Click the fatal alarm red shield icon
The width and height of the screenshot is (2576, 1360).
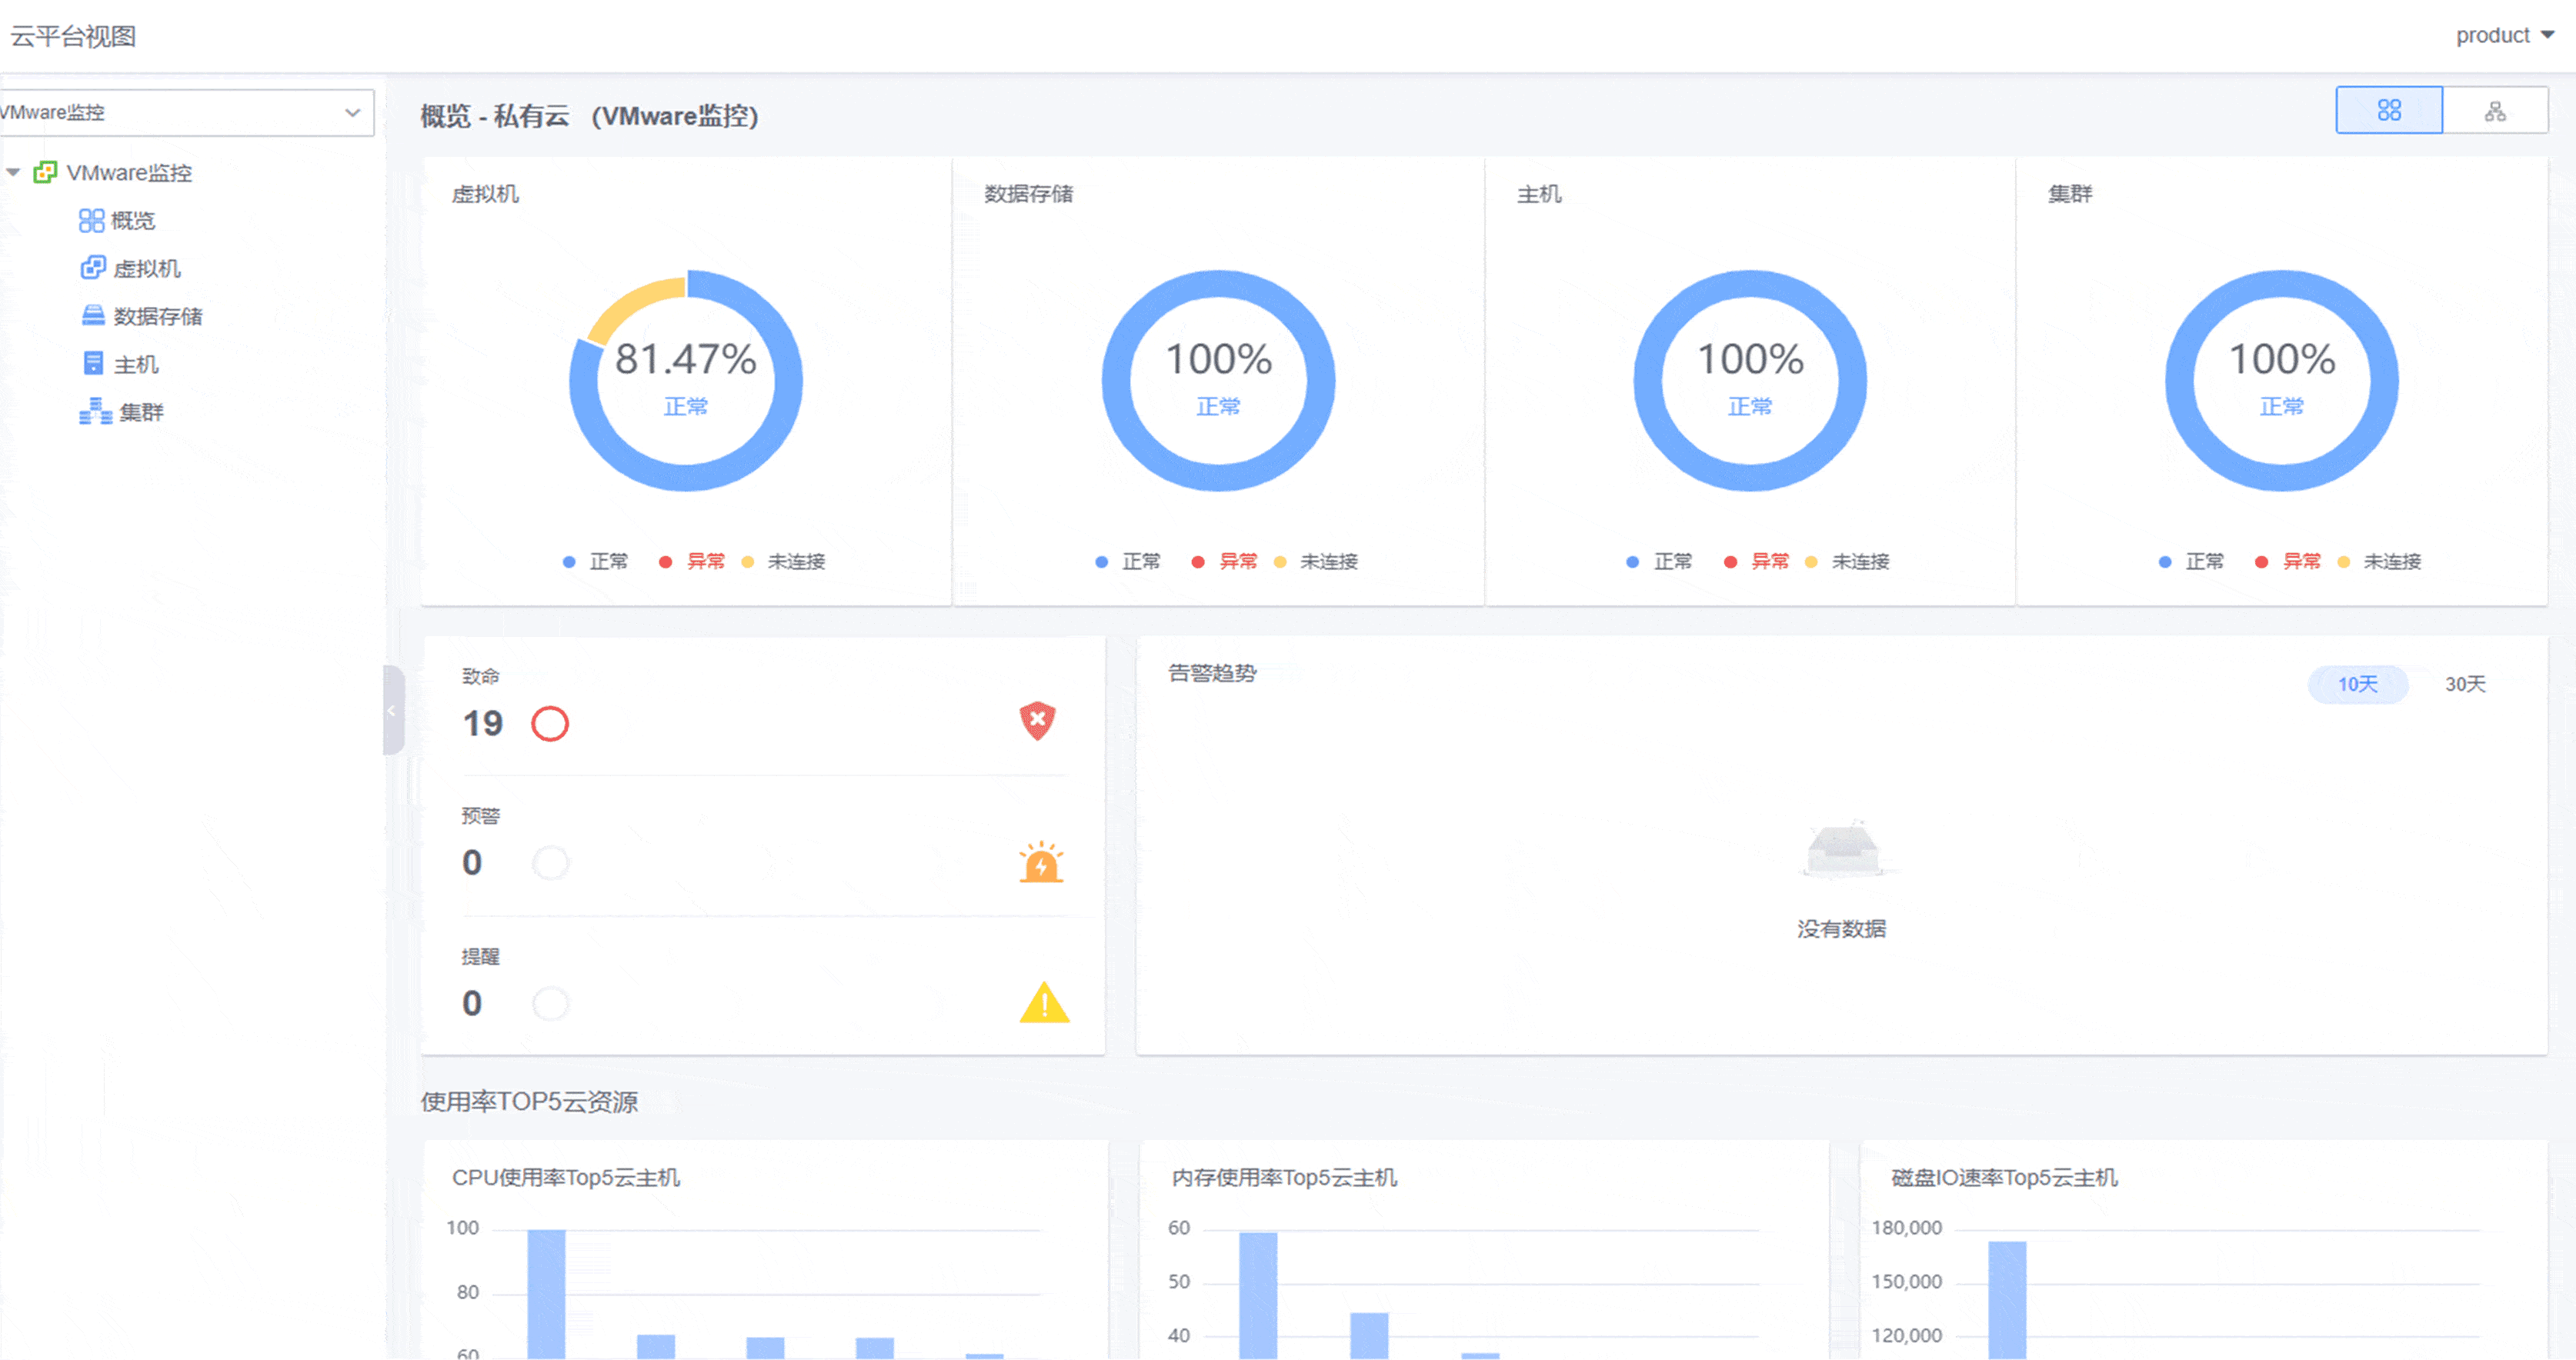[1037, 720]
